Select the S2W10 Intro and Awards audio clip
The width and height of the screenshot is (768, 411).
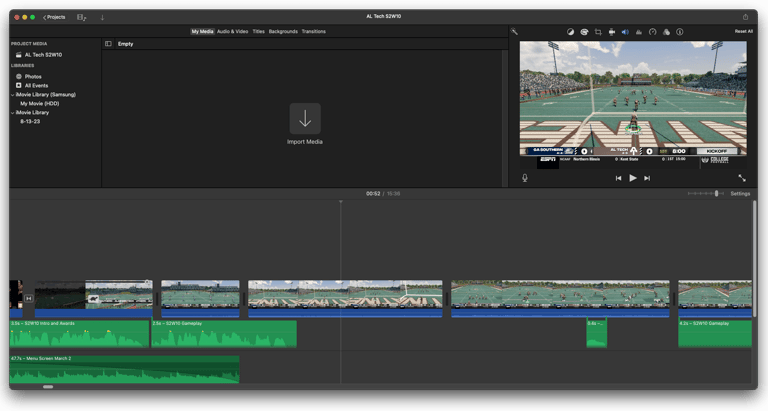click(x=79, y=334)
